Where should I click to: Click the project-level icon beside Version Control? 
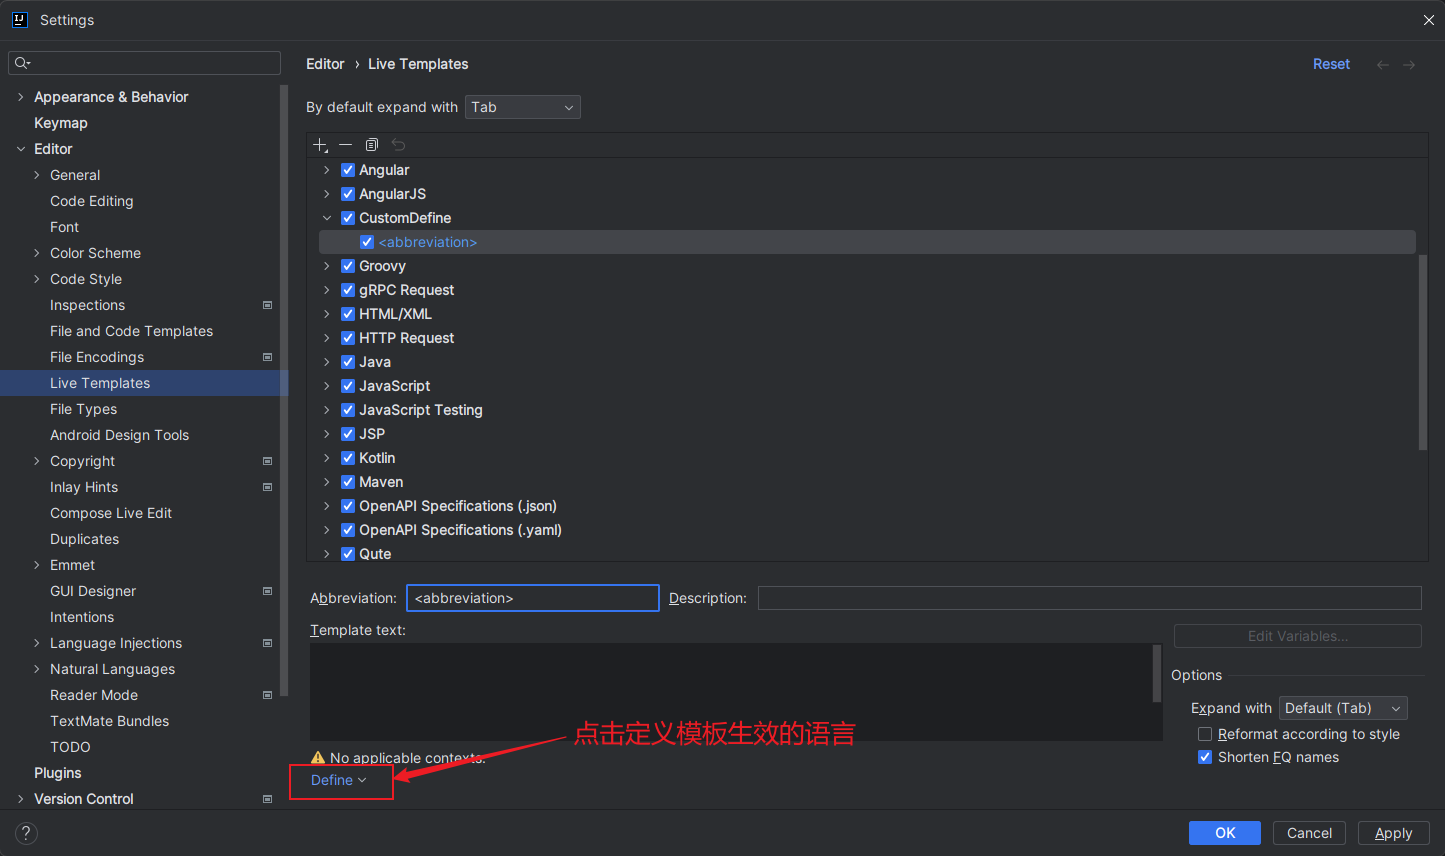(x=267, y=799)
